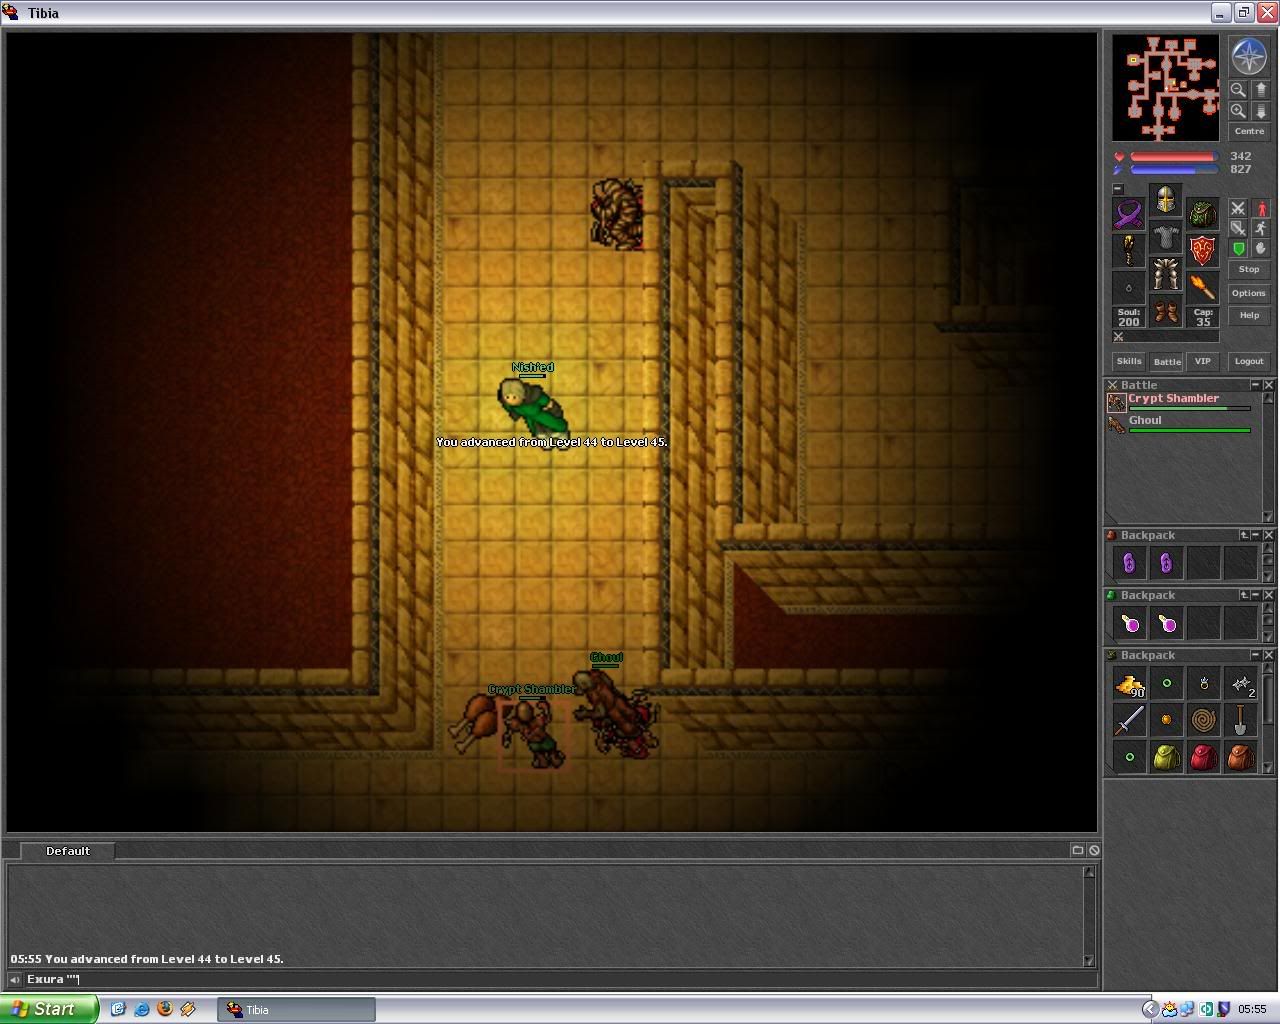The image size is (1280, 1024).
Task: Click the compass rose on minimap panel
Action: [x=1249, y=57]
